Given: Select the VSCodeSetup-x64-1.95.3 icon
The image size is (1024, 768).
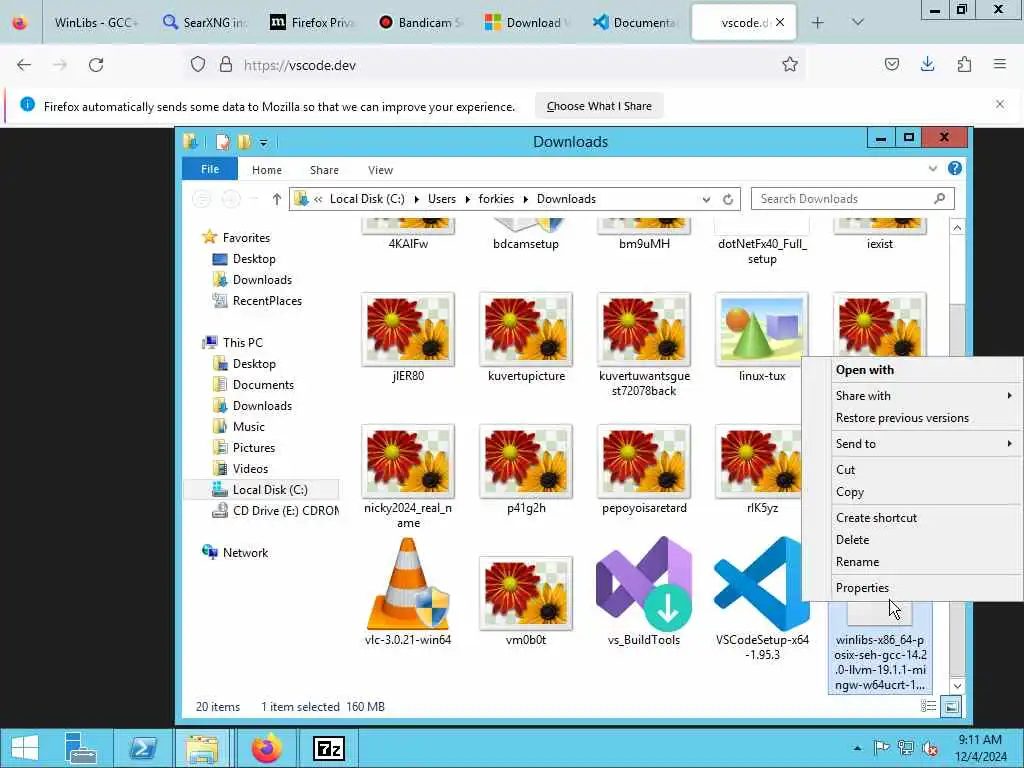Looking at the screenshot, I should pos(761,584).
